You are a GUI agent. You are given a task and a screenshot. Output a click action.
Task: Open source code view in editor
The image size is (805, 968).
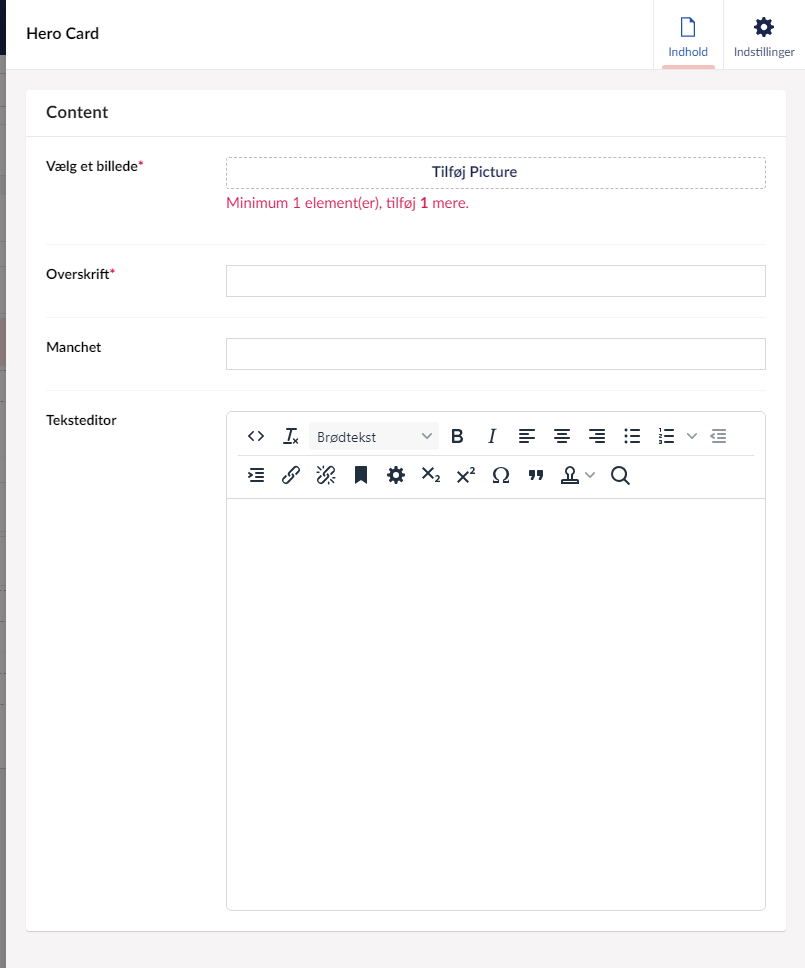(256, 436)
